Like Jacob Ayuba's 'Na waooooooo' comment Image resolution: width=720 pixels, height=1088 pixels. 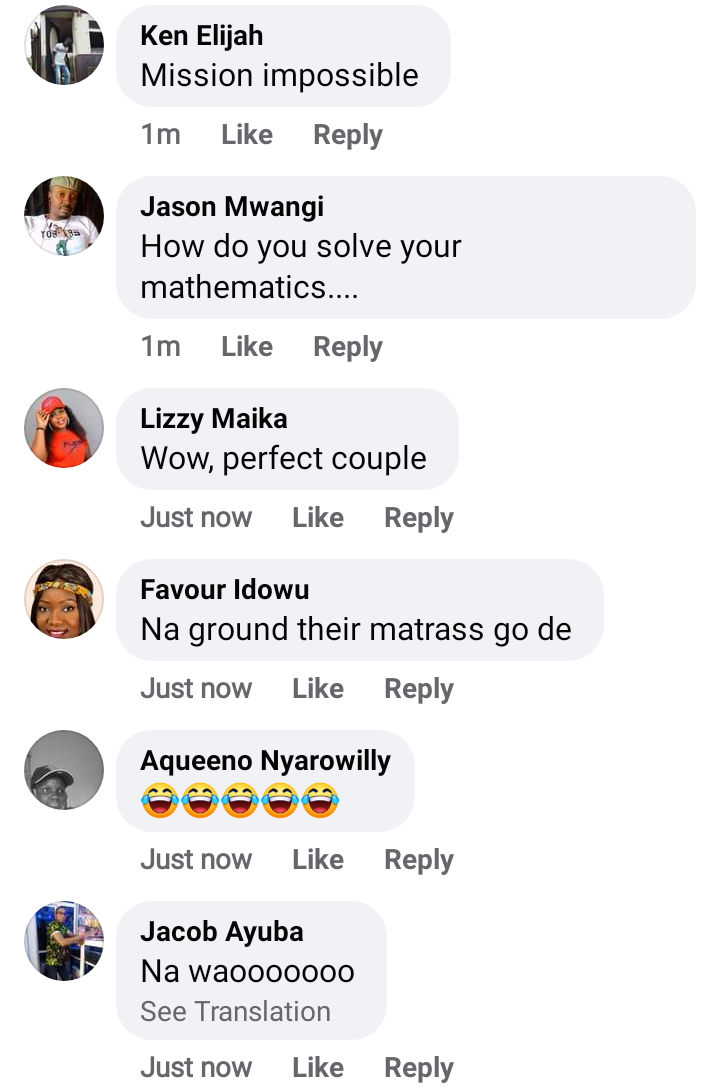pyautogui.click(x=318, y=1067)
